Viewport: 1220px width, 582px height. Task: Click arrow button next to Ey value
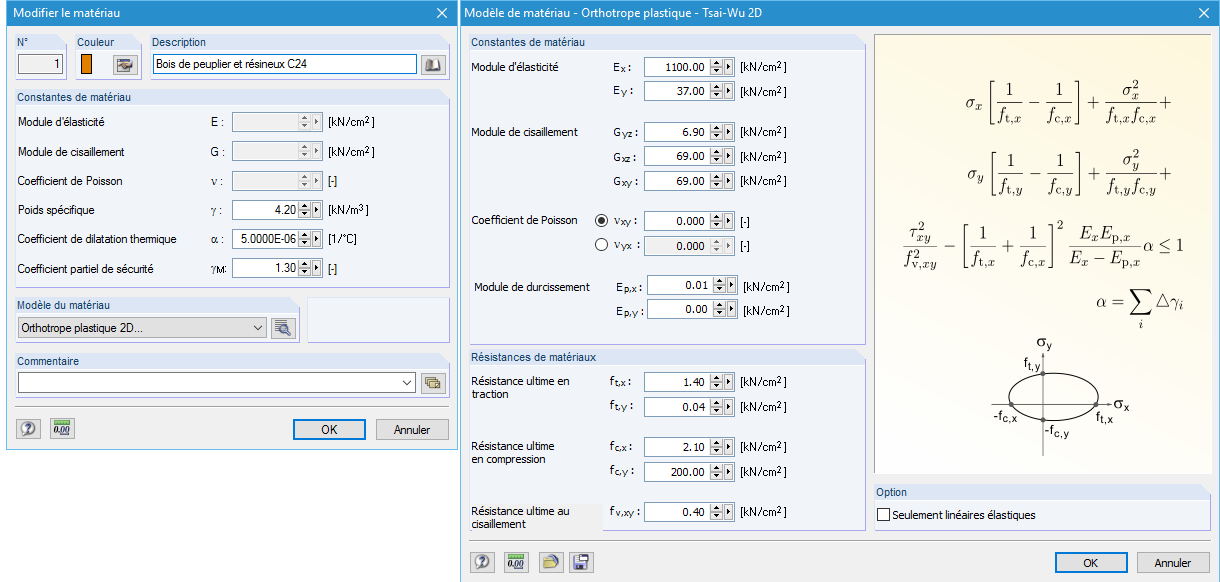729,91
